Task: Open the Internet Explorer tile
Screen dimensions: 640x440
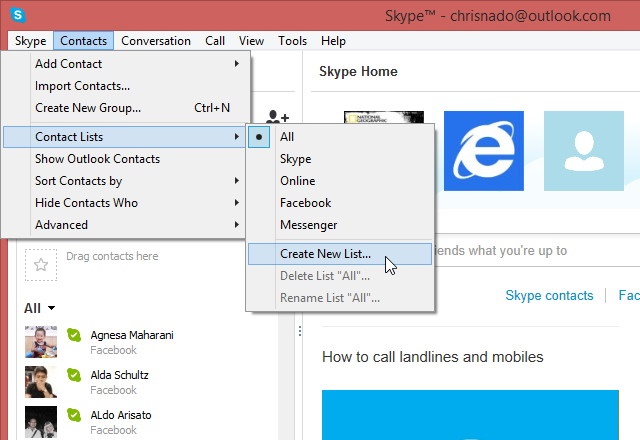Action: click(x=484, y=151)
